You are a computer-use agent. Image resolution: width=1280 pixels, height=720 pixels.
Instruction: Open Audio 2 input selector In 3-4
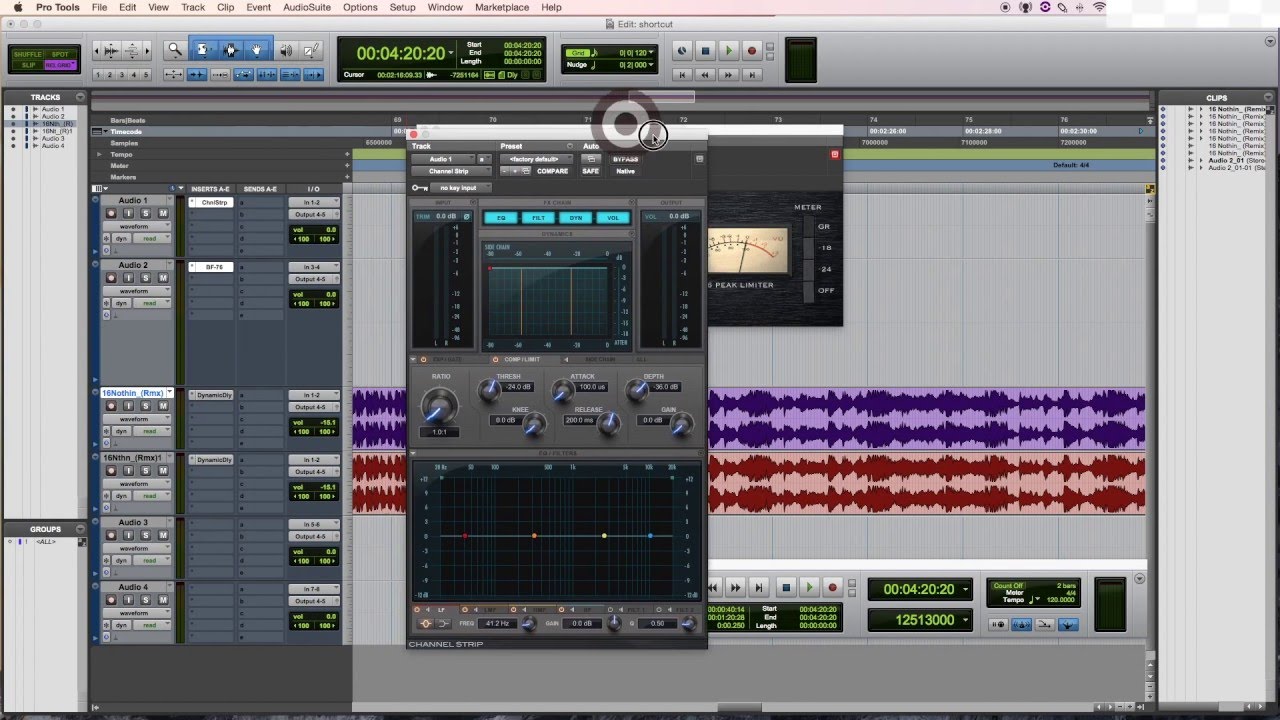click(314, 267)
